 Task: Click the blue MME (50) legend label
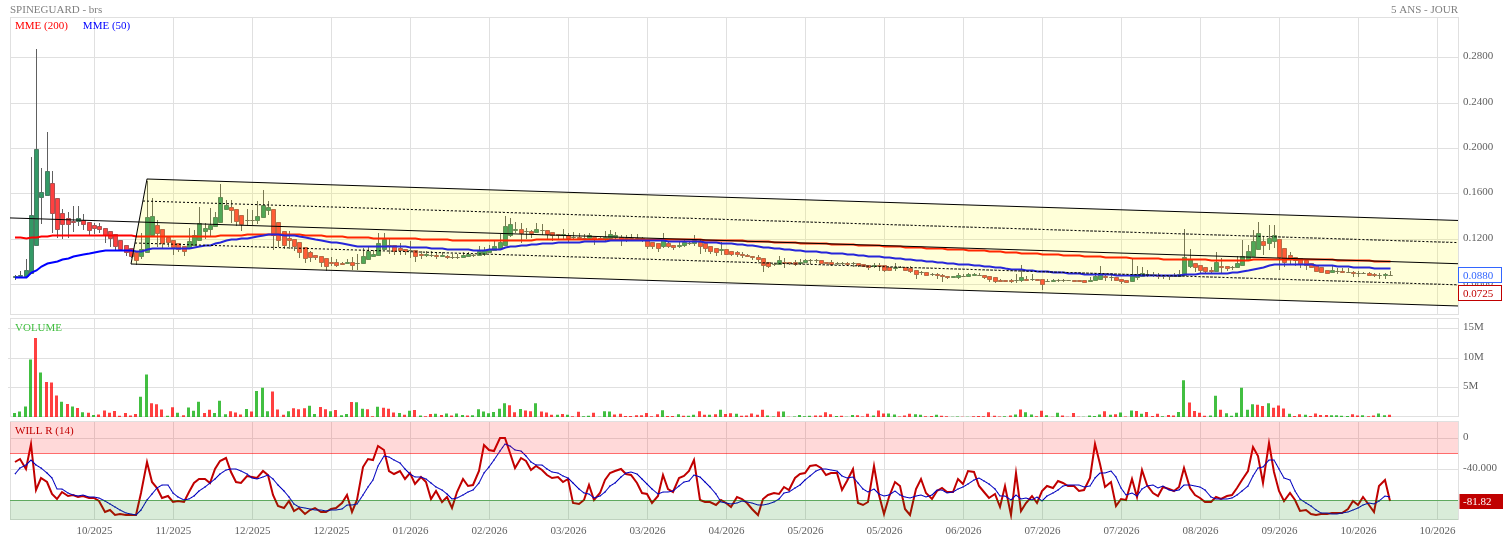[106, 25]
